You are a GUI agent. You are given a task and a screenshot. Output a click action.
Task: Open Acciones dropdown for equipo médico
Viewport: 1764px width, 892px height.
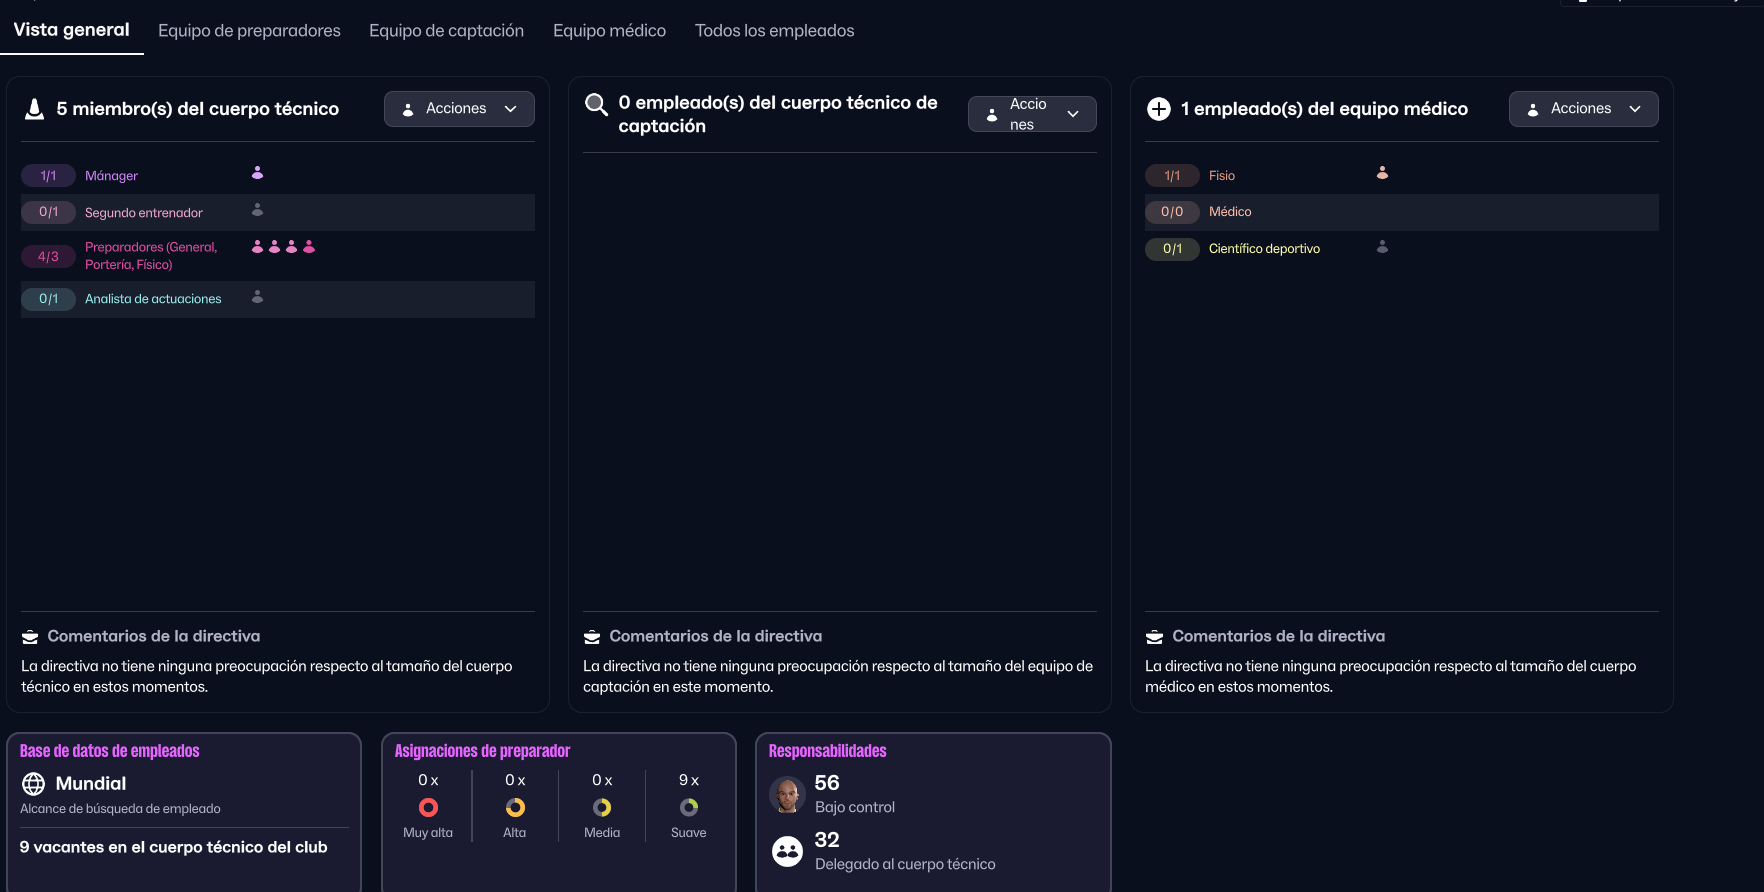(x=1583, y=109)
